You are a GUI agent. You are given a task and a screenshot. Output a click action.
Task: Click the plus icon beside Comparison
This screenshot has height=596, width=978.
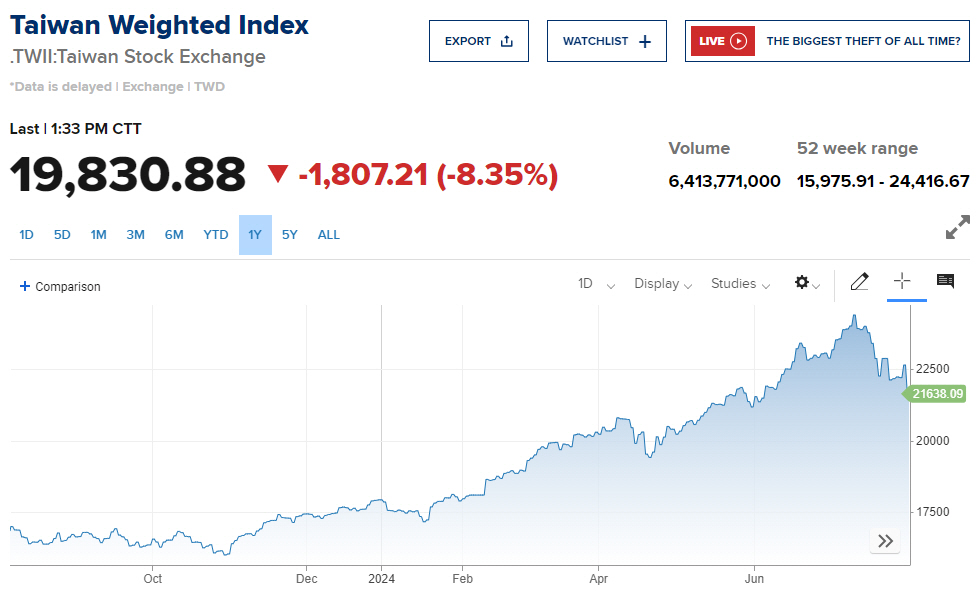coord(25,286)
